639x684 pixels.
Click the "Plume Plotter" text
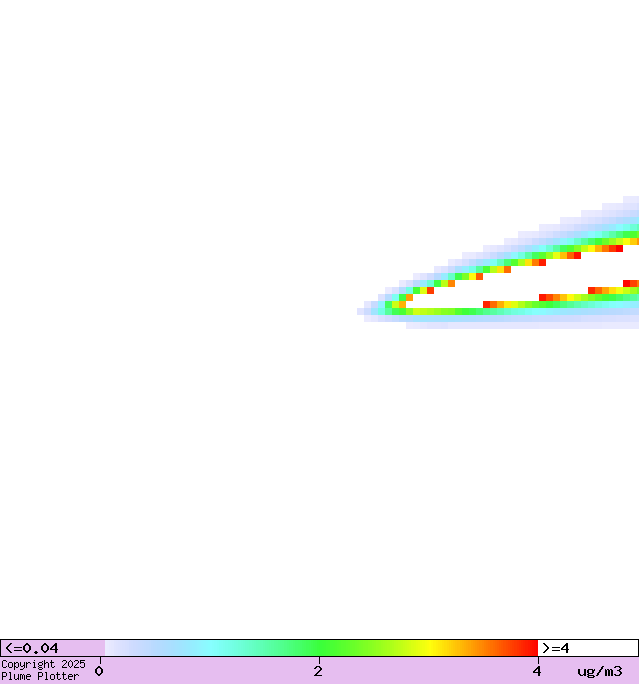pos(40,677)
